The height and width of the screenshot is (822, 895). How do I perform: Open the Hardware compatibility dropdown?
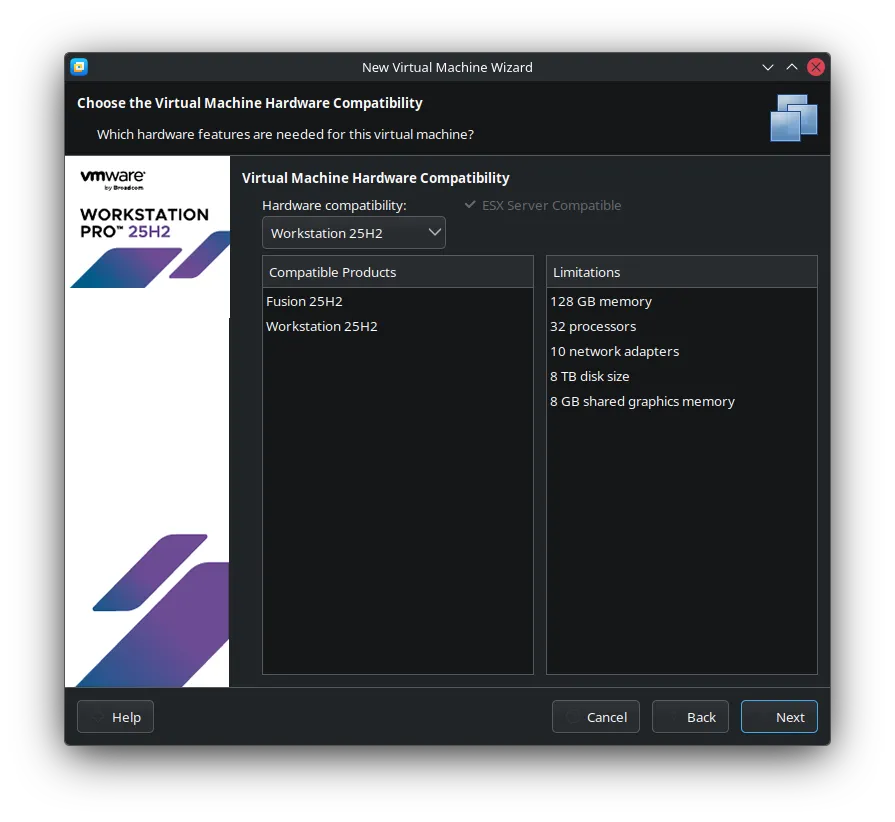click(354, 233)
